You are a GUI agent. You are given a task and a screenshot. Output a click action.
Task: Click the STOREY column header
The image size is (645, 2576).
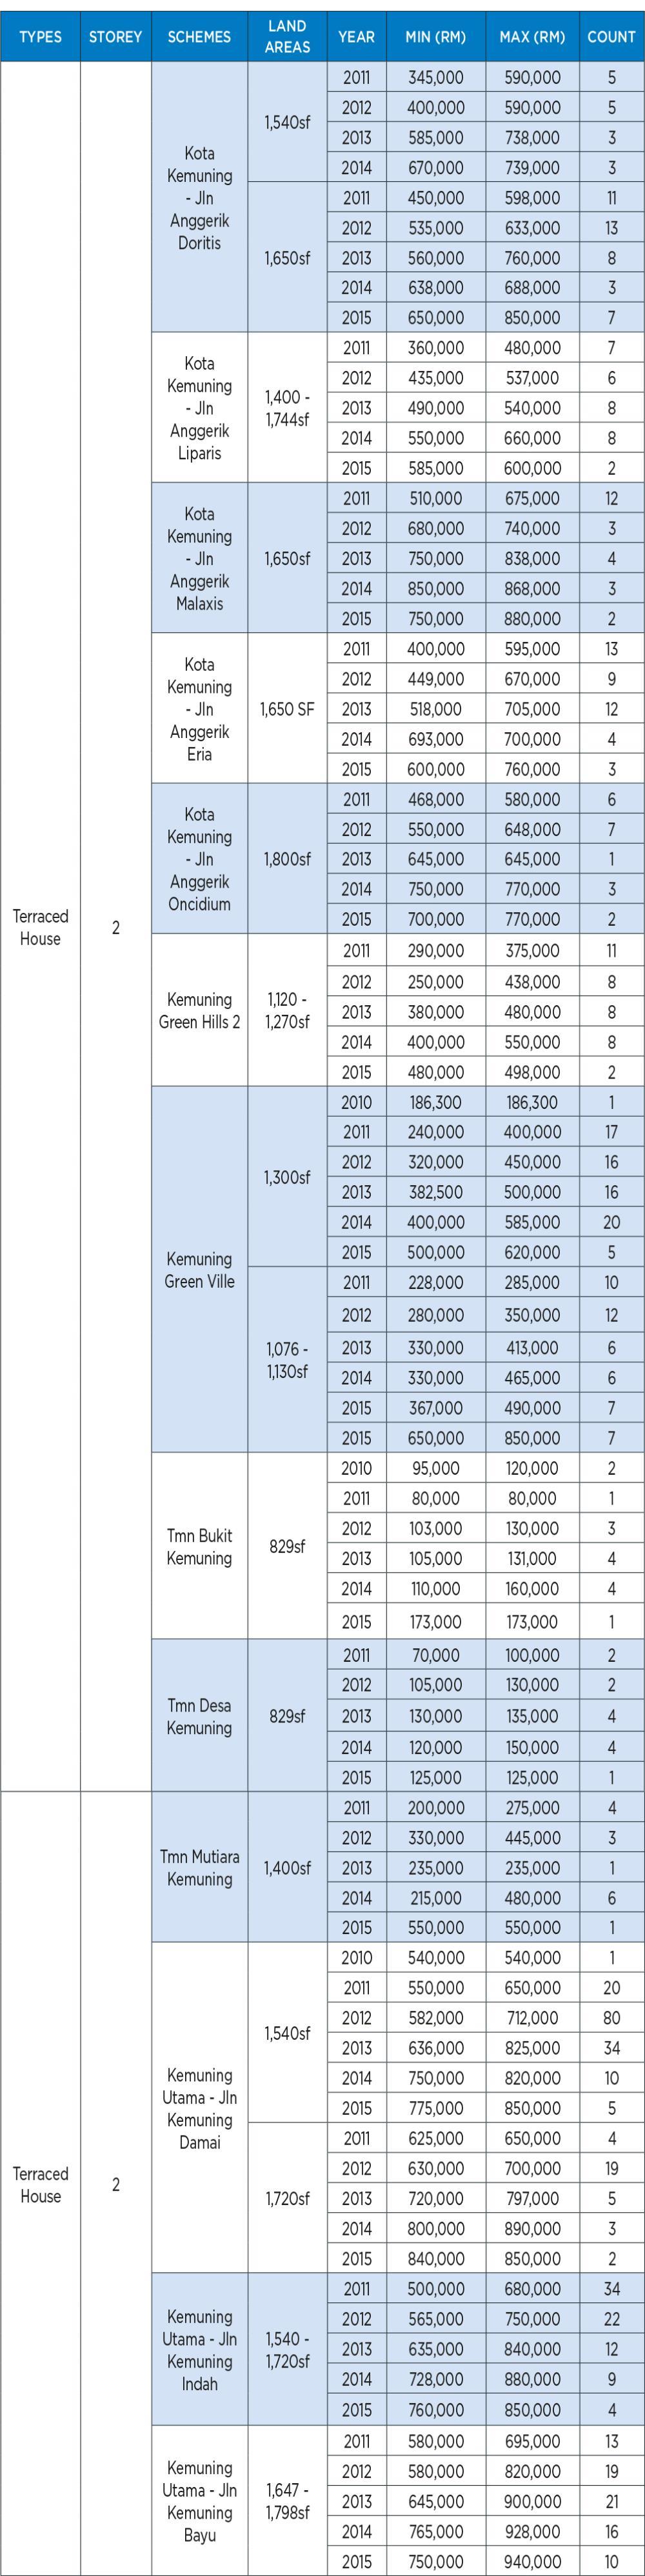(x=116, y=36)
